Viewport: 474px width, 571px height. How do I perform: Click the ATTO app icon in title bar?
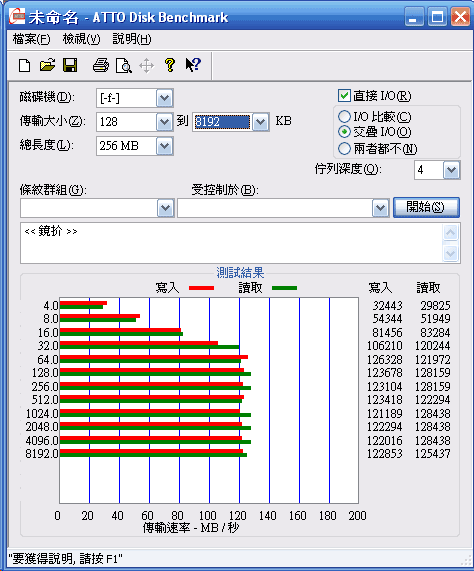tap(17, 16)
